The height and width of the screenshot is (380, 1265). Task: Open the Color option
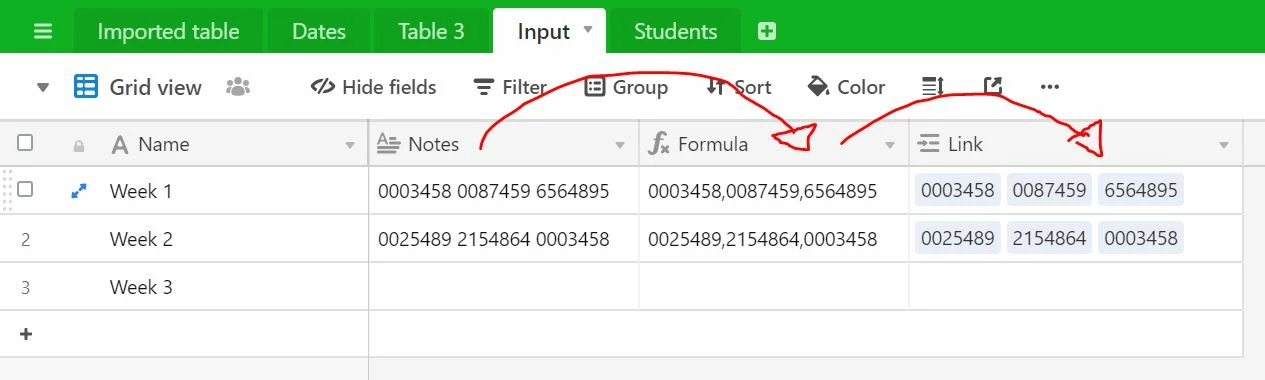(846, 87)
